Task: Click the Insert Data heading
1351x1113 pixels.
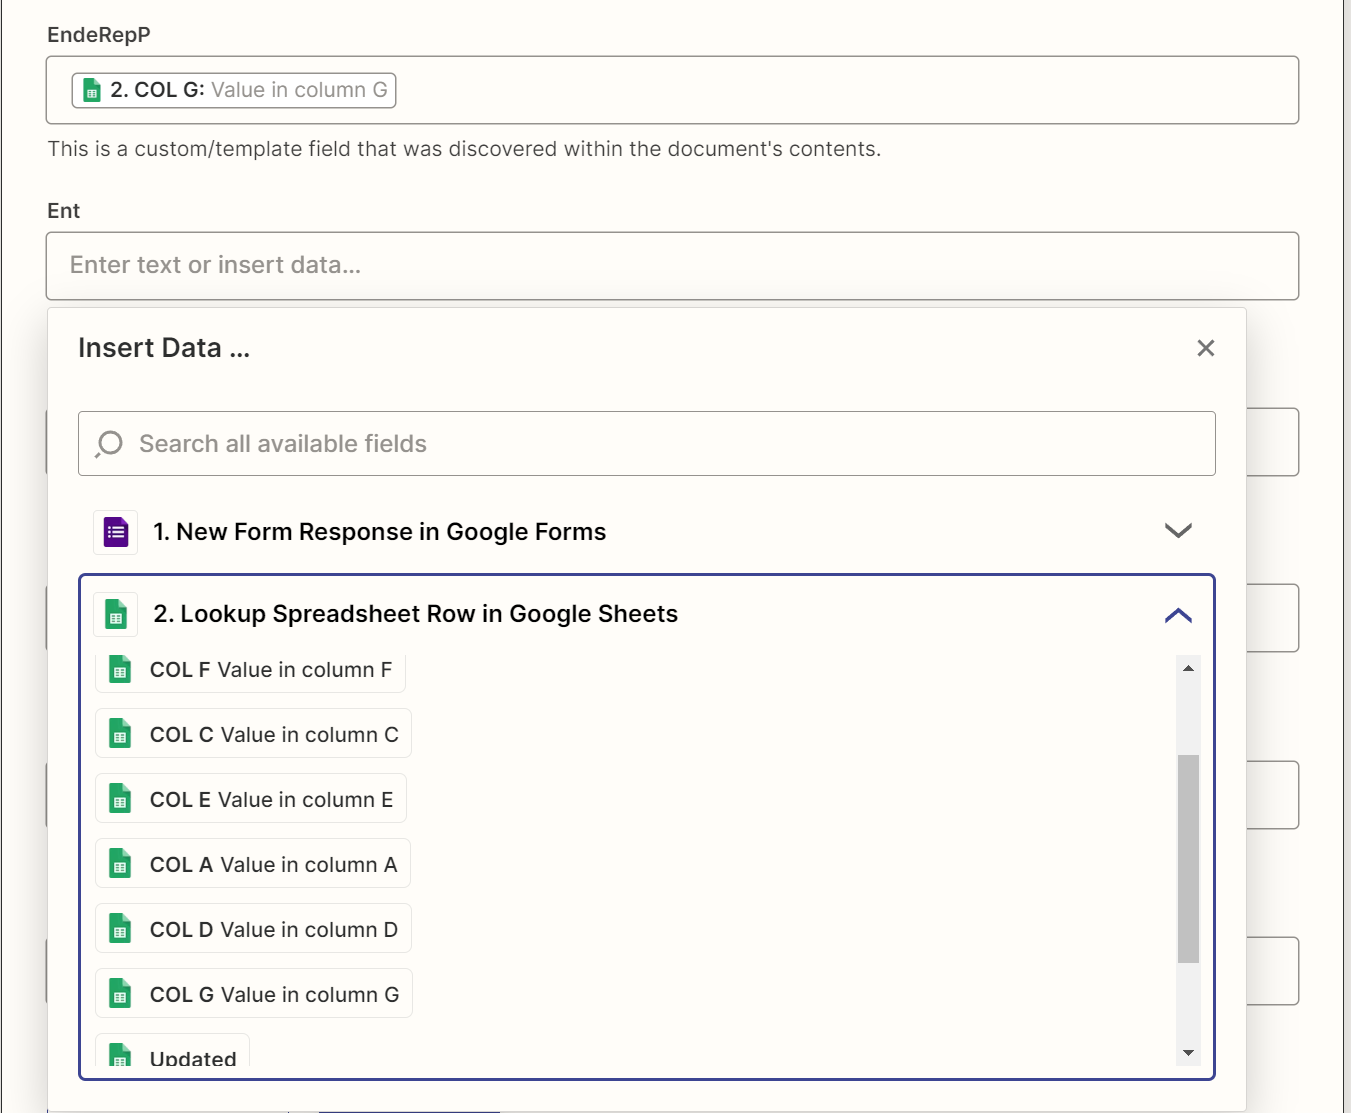Action: tap(164, 348)
